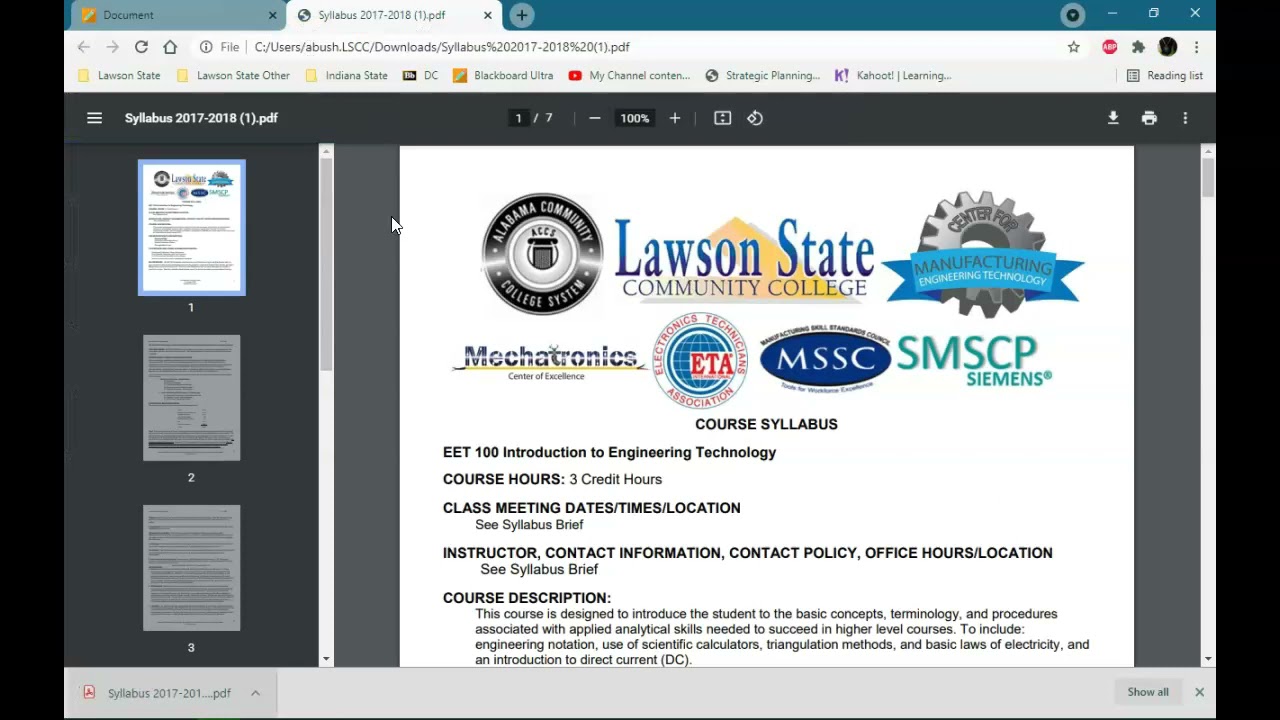The width and height of the screenshot is (1280, 720).
Task: Expand the download item options chevron
Action: point(256,693)
